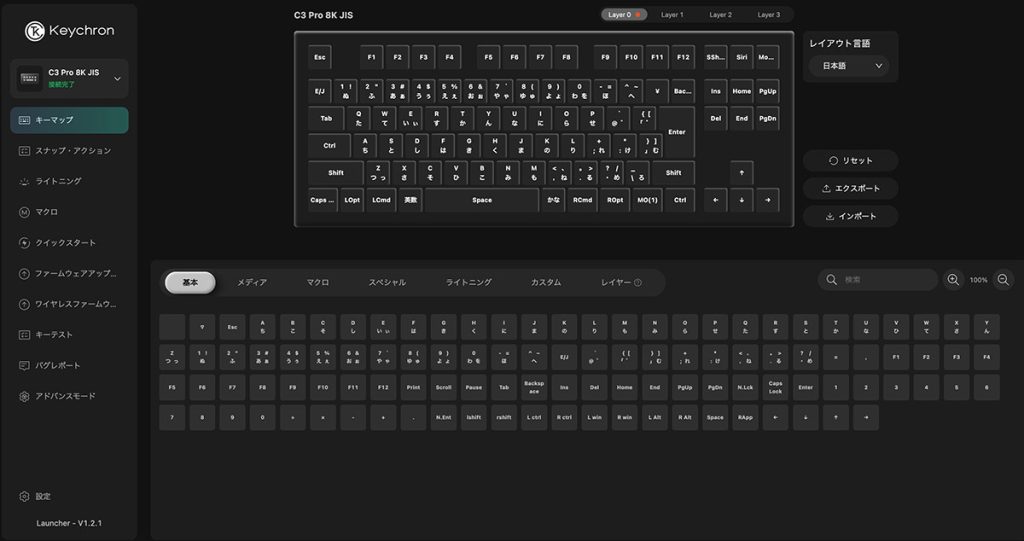Screen dimensions: 1024x541
Task: Open 設定 settings at sidebar bottom
Action: 42,496
